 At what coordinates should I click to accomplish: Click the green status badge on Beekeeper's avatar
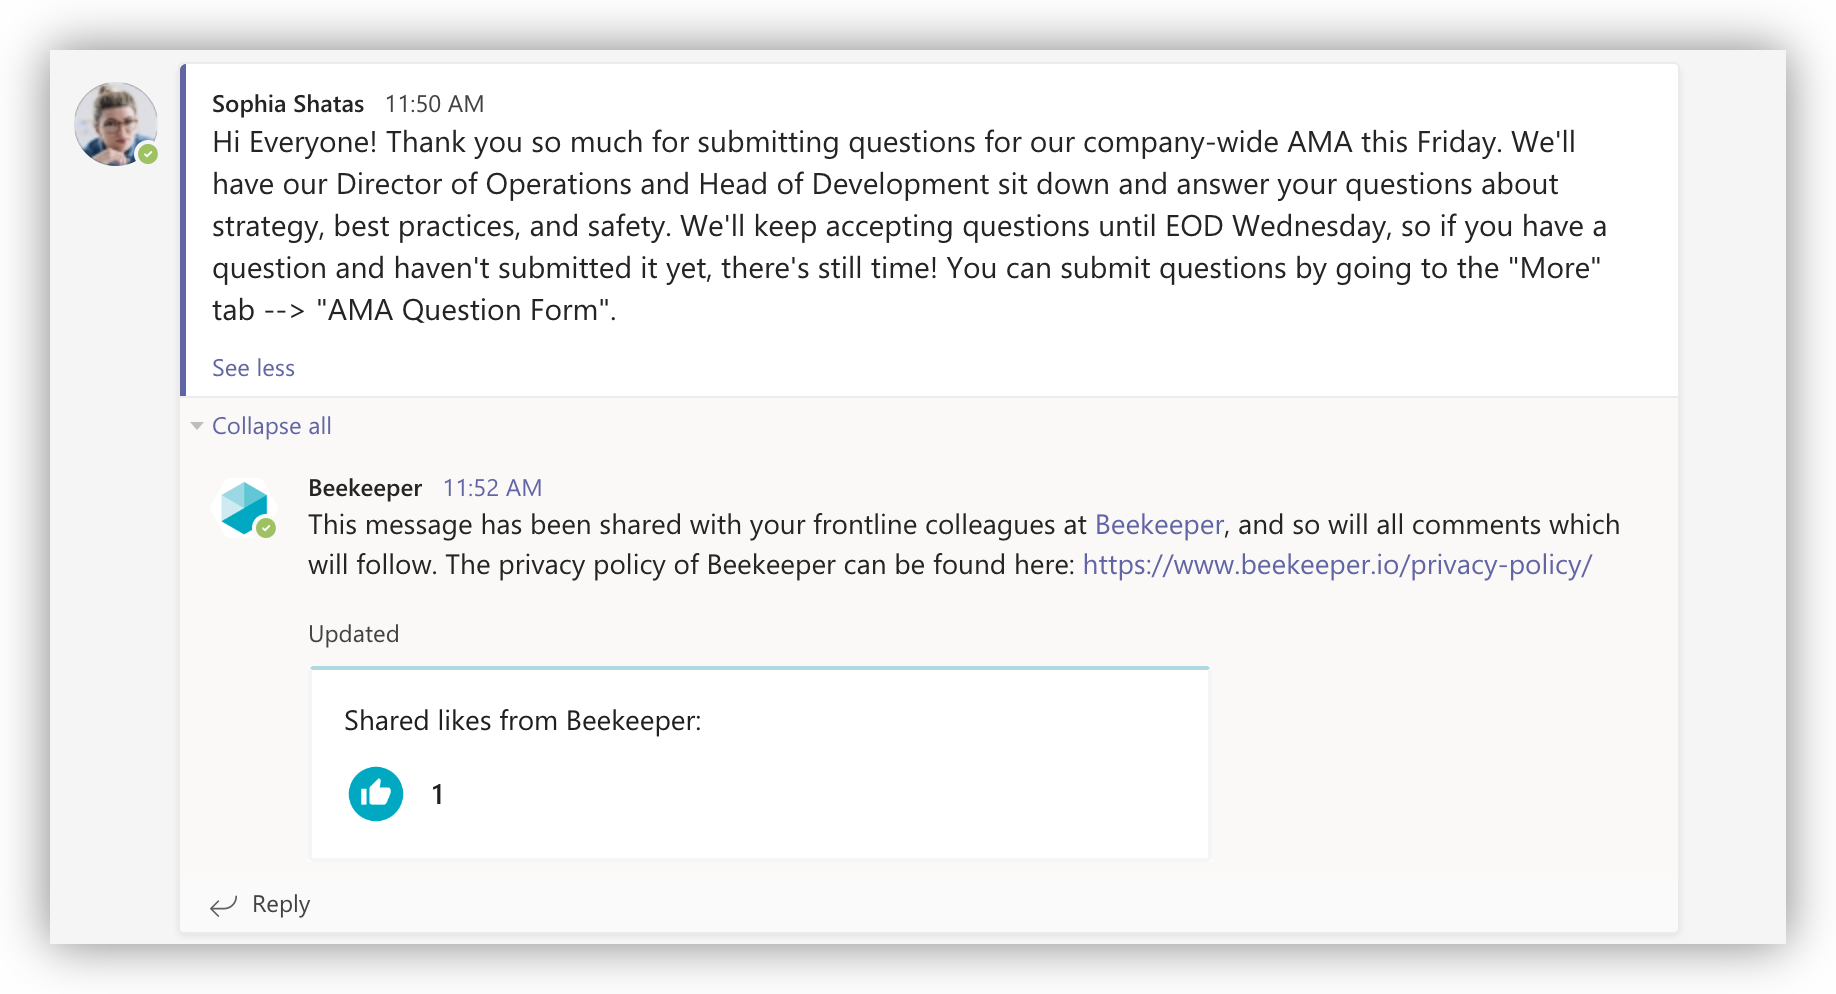[266, 528]
